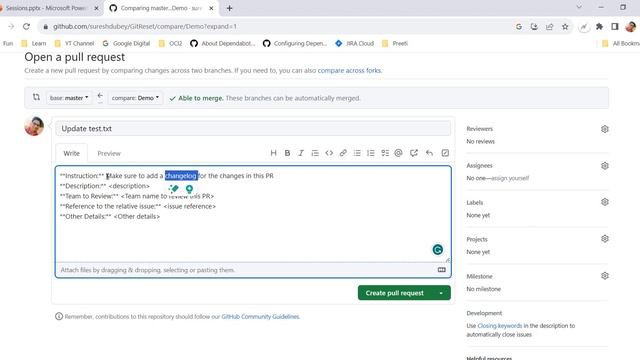Open the Chrome profile avatar
The height and width of the screenshot is (360, 640).
[630, 27]
